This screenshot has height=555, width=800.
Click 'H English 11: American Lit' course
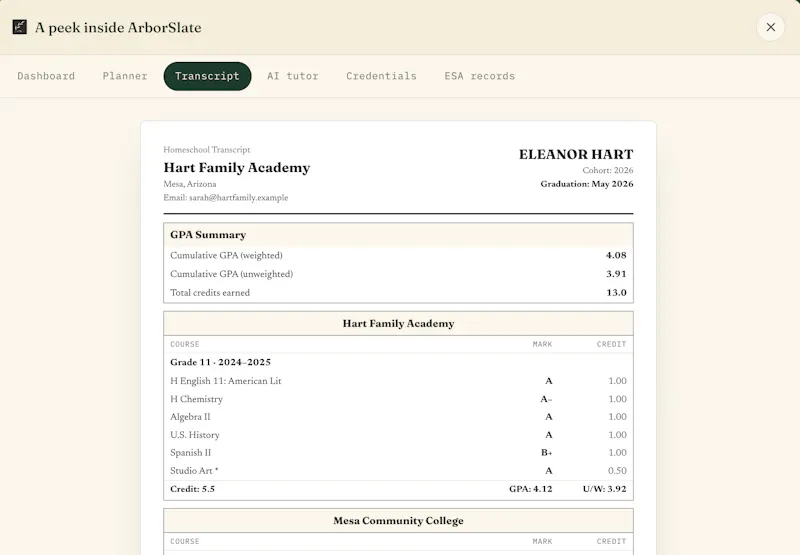tap(226, 381)
